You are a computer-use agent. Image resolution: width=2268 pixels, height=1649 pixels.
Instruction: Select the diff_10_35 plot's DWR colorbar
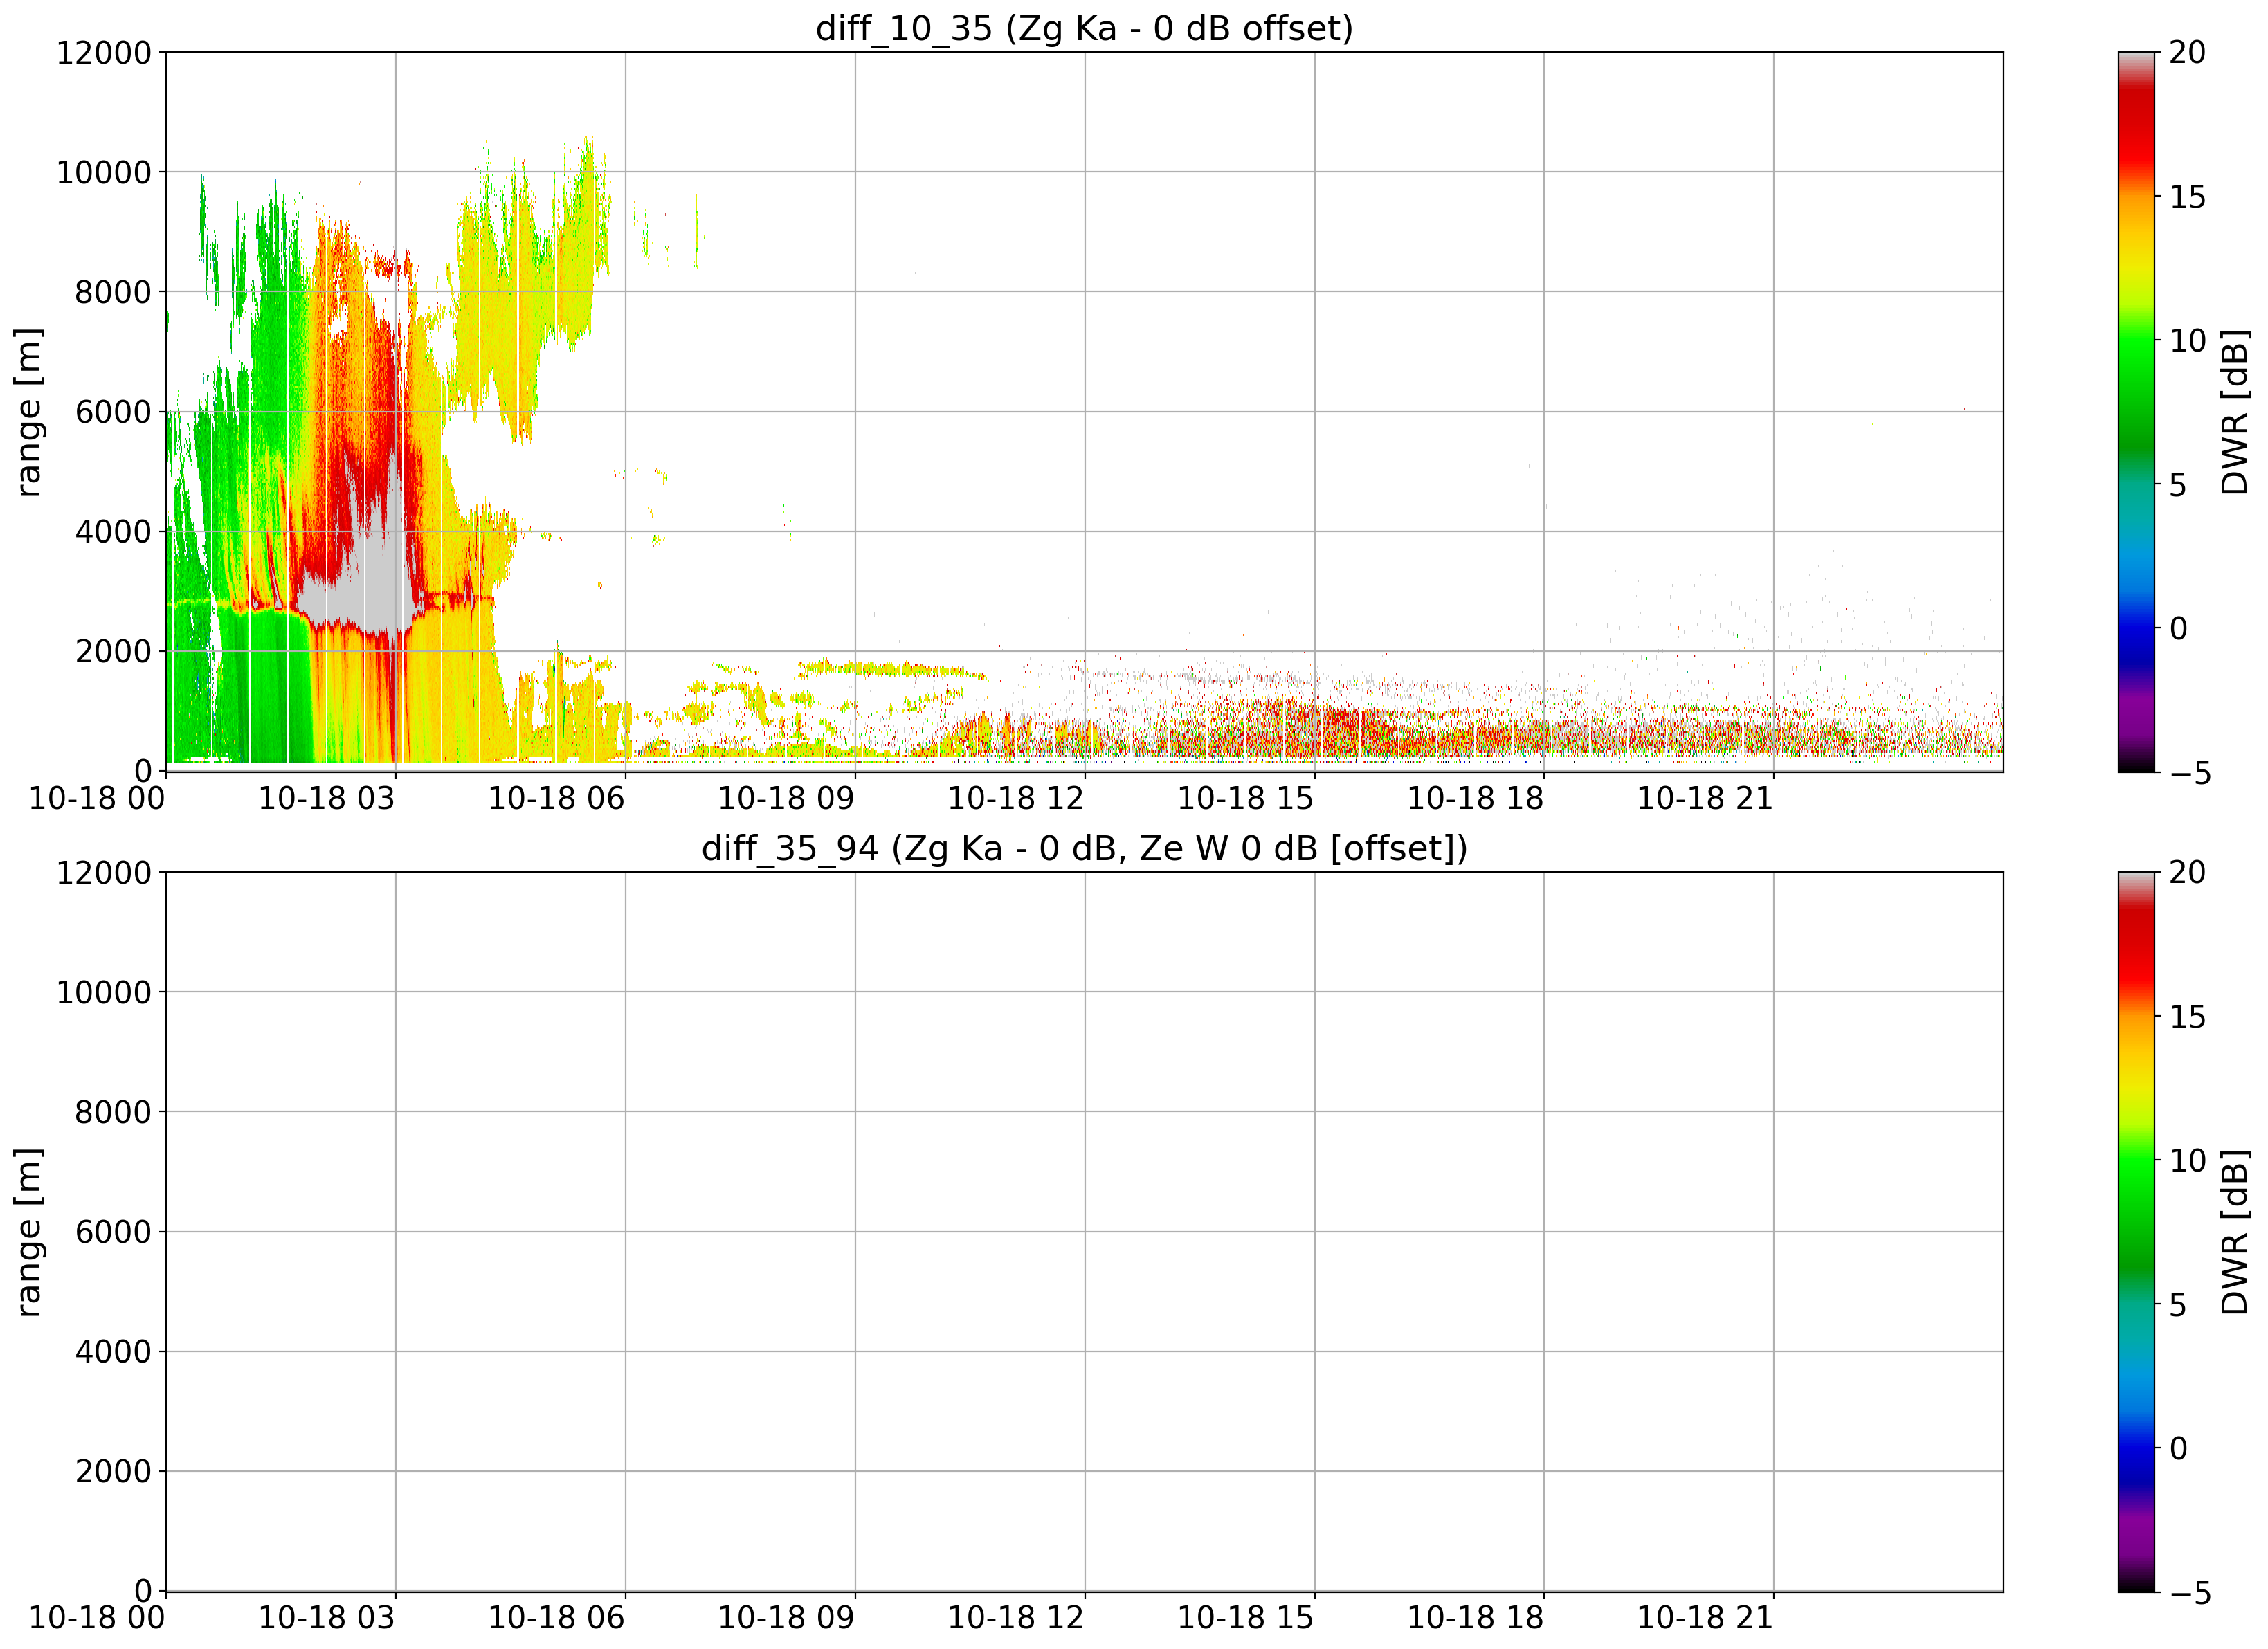click(2136, 412)
